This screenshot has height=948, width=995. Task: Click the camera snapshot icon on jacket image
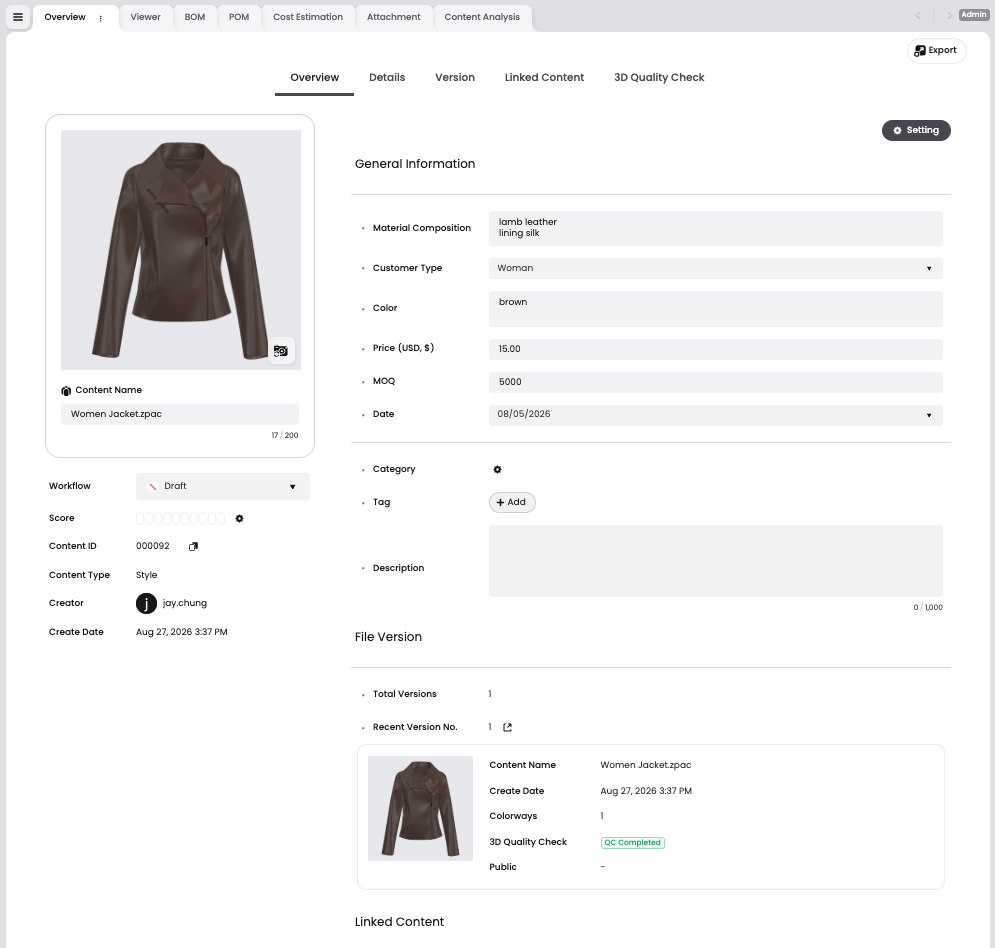coord(280,351)
